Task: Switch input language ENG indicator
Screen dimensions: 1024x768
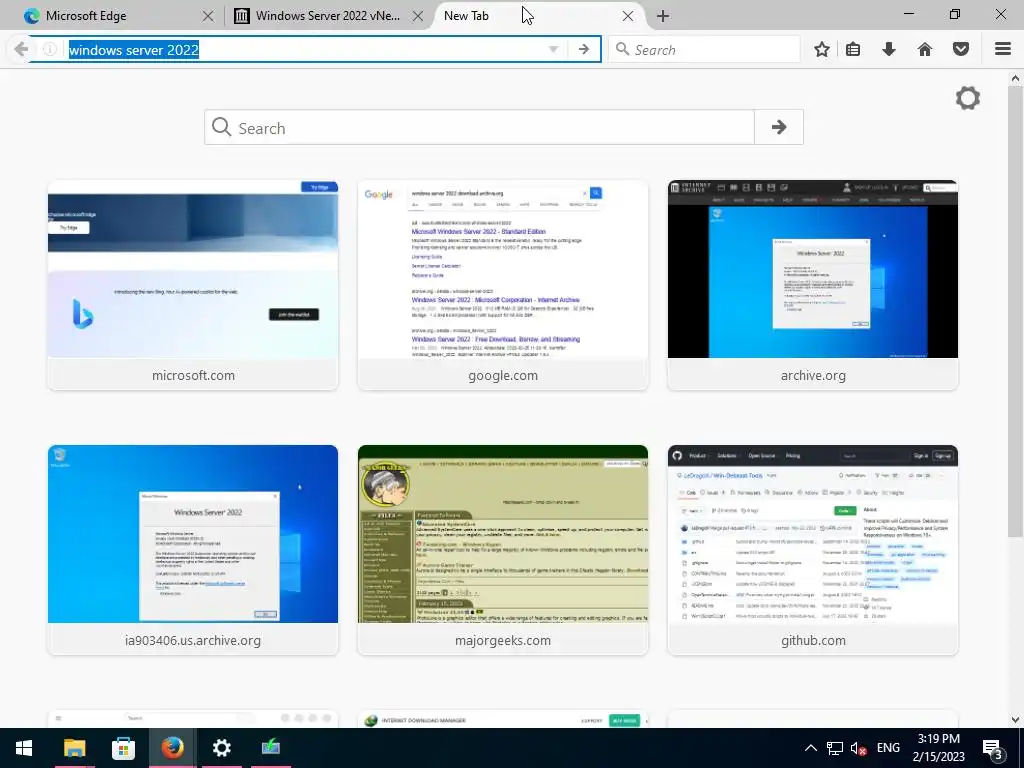Action: click(x=888, y=748)
